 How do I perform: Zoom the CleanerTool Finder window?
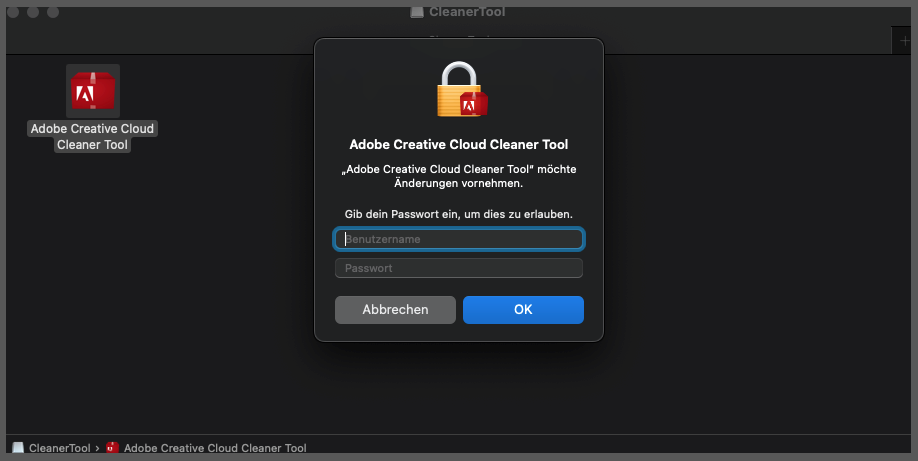53,12
